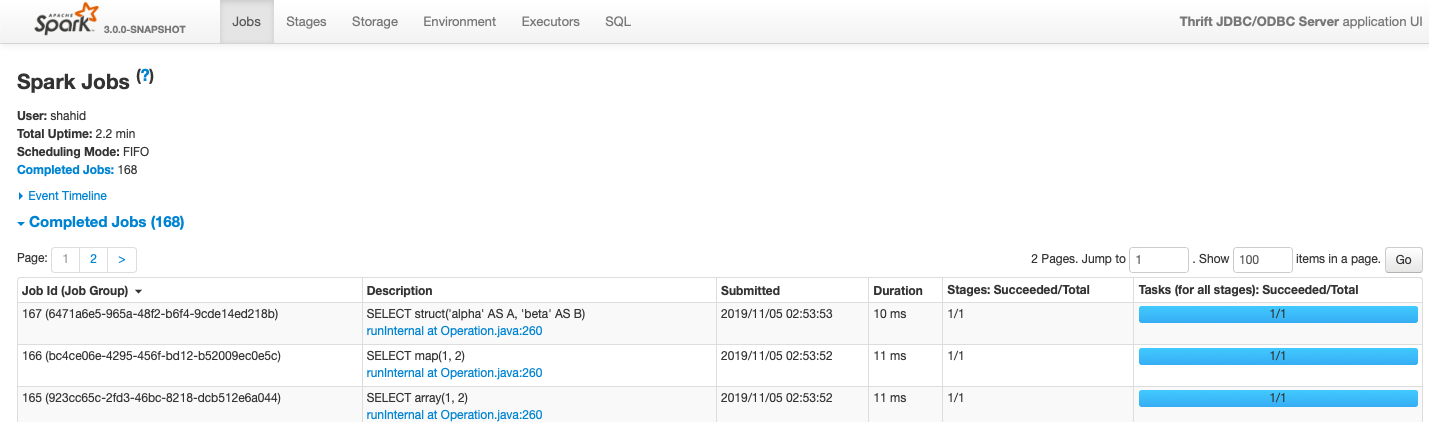
Task: Click the 3.0.0-SNAPSHOT version label
Action: (x=146, y=29)
